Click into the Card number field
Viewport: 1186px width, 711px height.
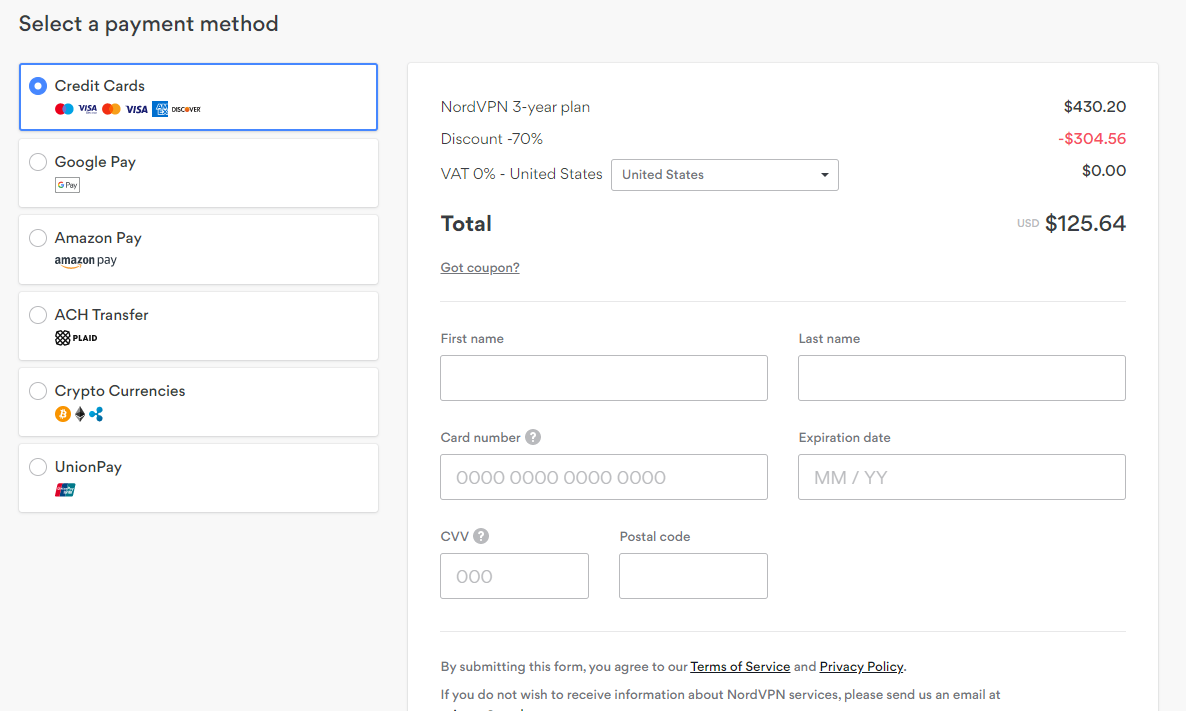click(604, 477)
